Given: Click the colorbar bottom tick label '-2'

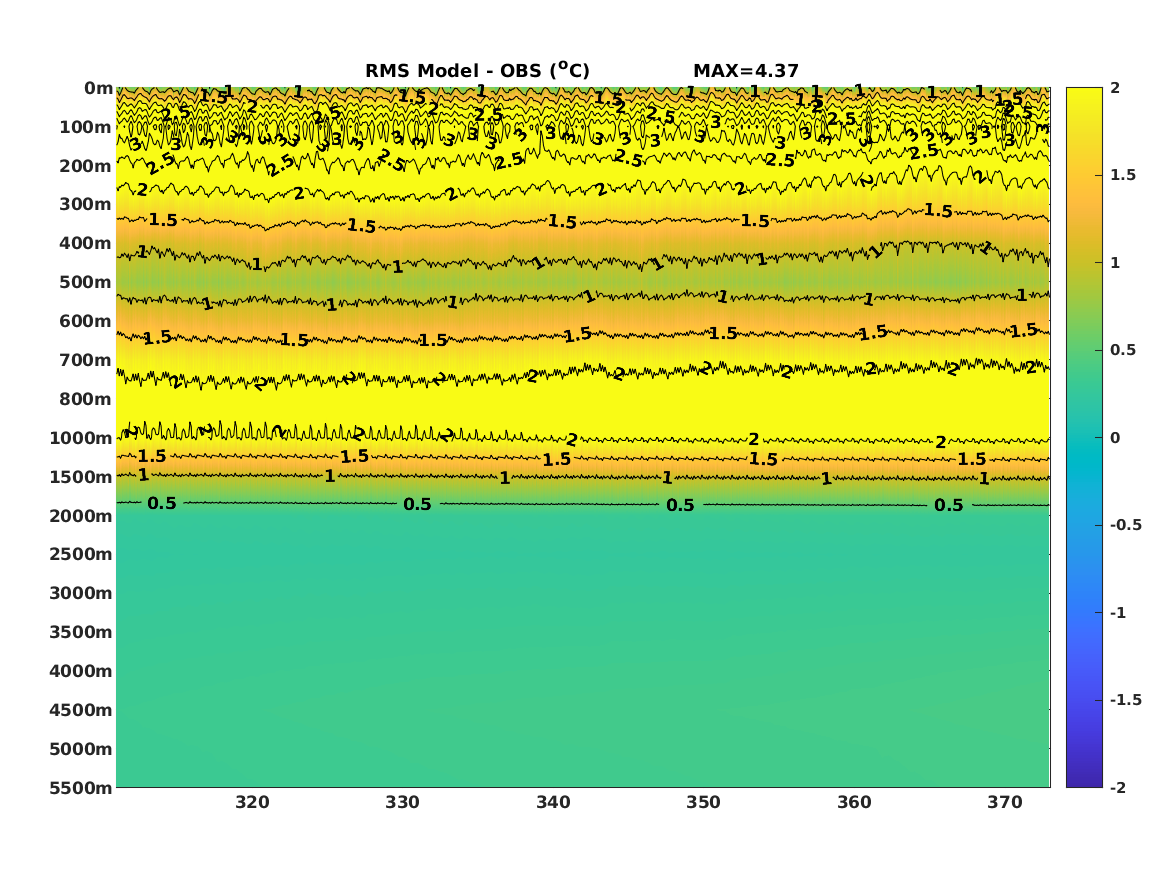Looking at the screenshot, I should point(1118,787).
